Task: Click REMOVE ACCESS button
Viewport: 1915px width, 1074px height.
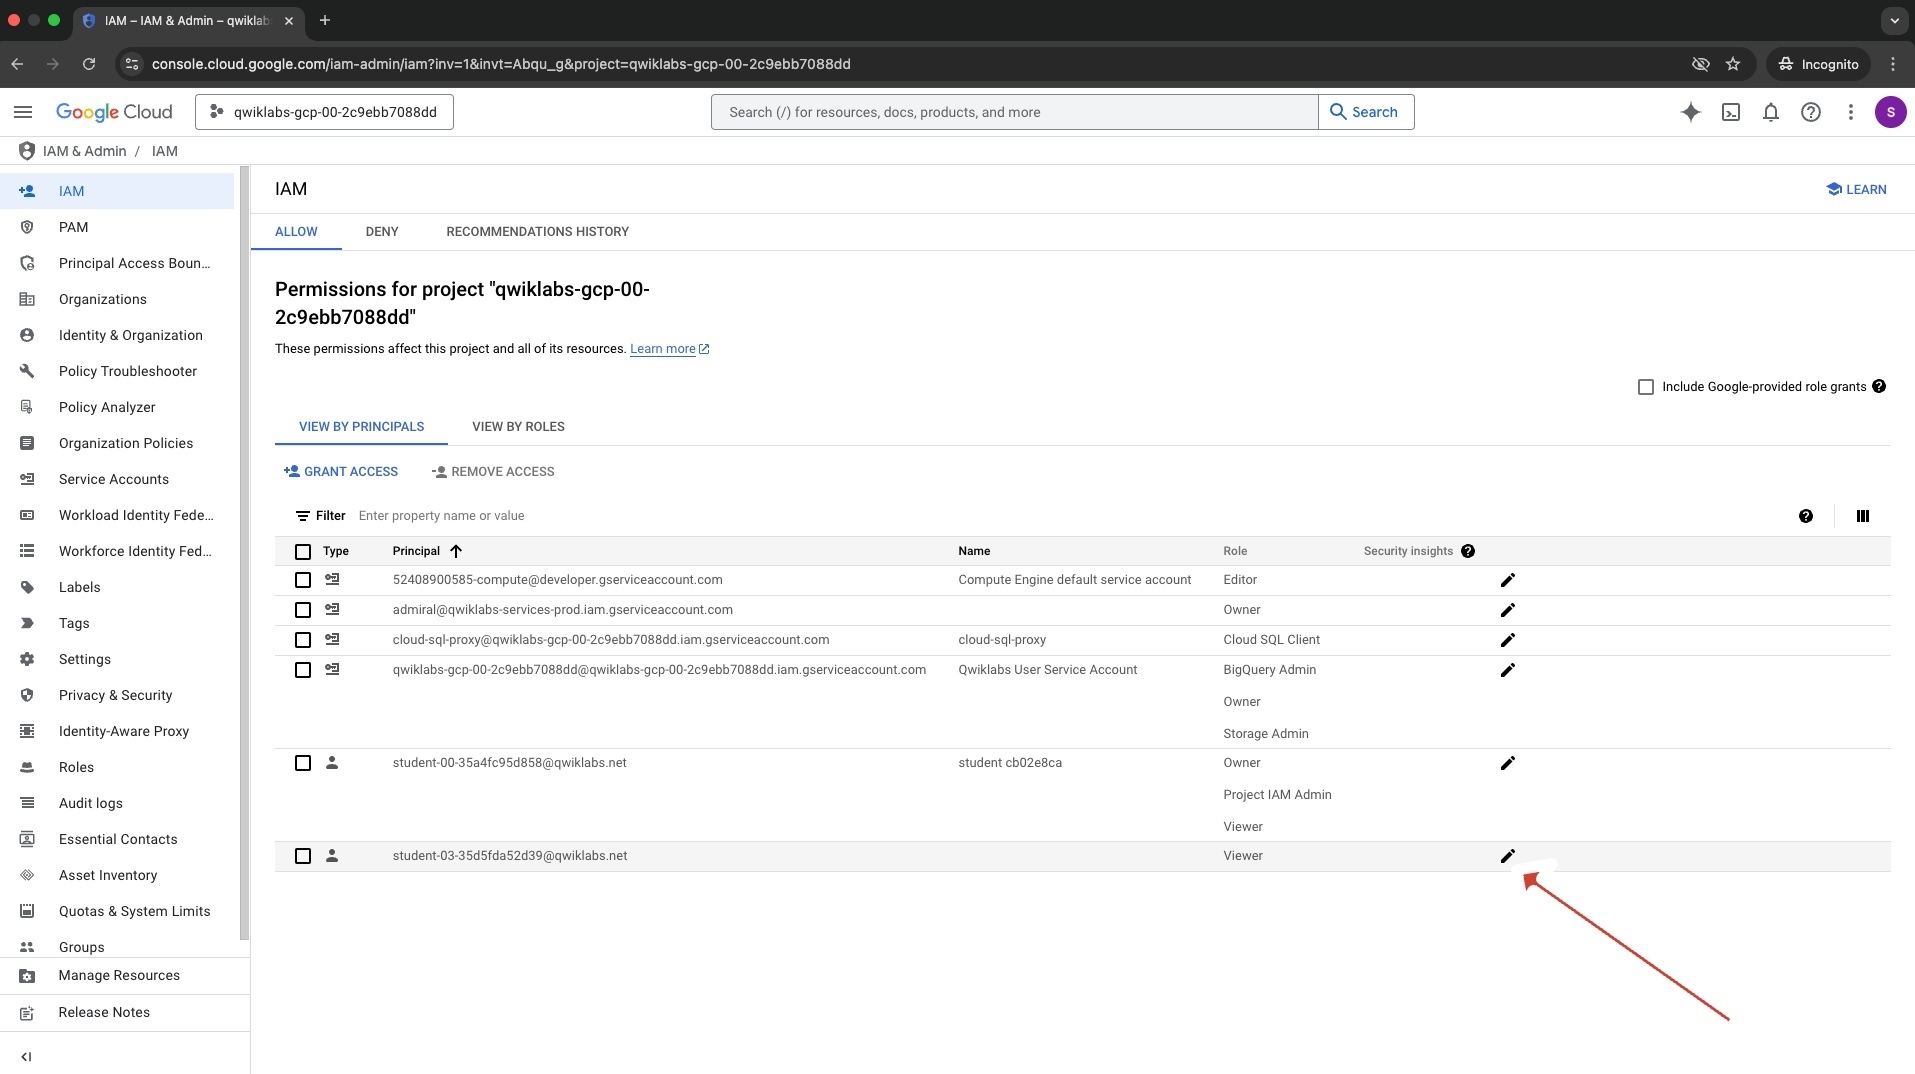Action: pos(493,471)
